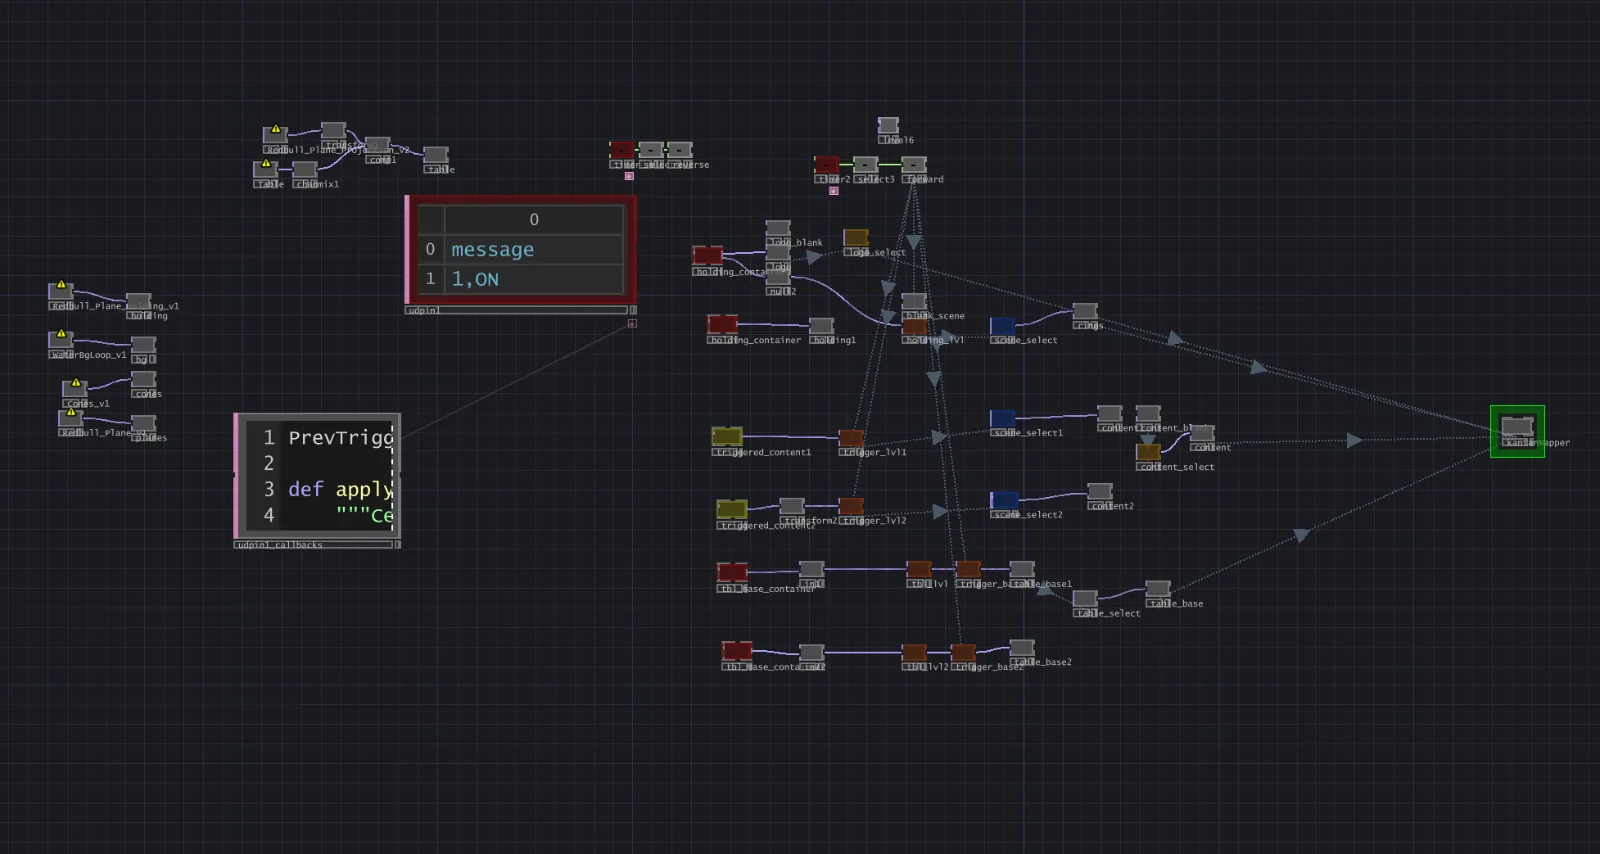Screen dimensions: 1600x854
Task: Select the holding node near Redbull_Plane
Action: pyautogui.click(x=139, y=302)
